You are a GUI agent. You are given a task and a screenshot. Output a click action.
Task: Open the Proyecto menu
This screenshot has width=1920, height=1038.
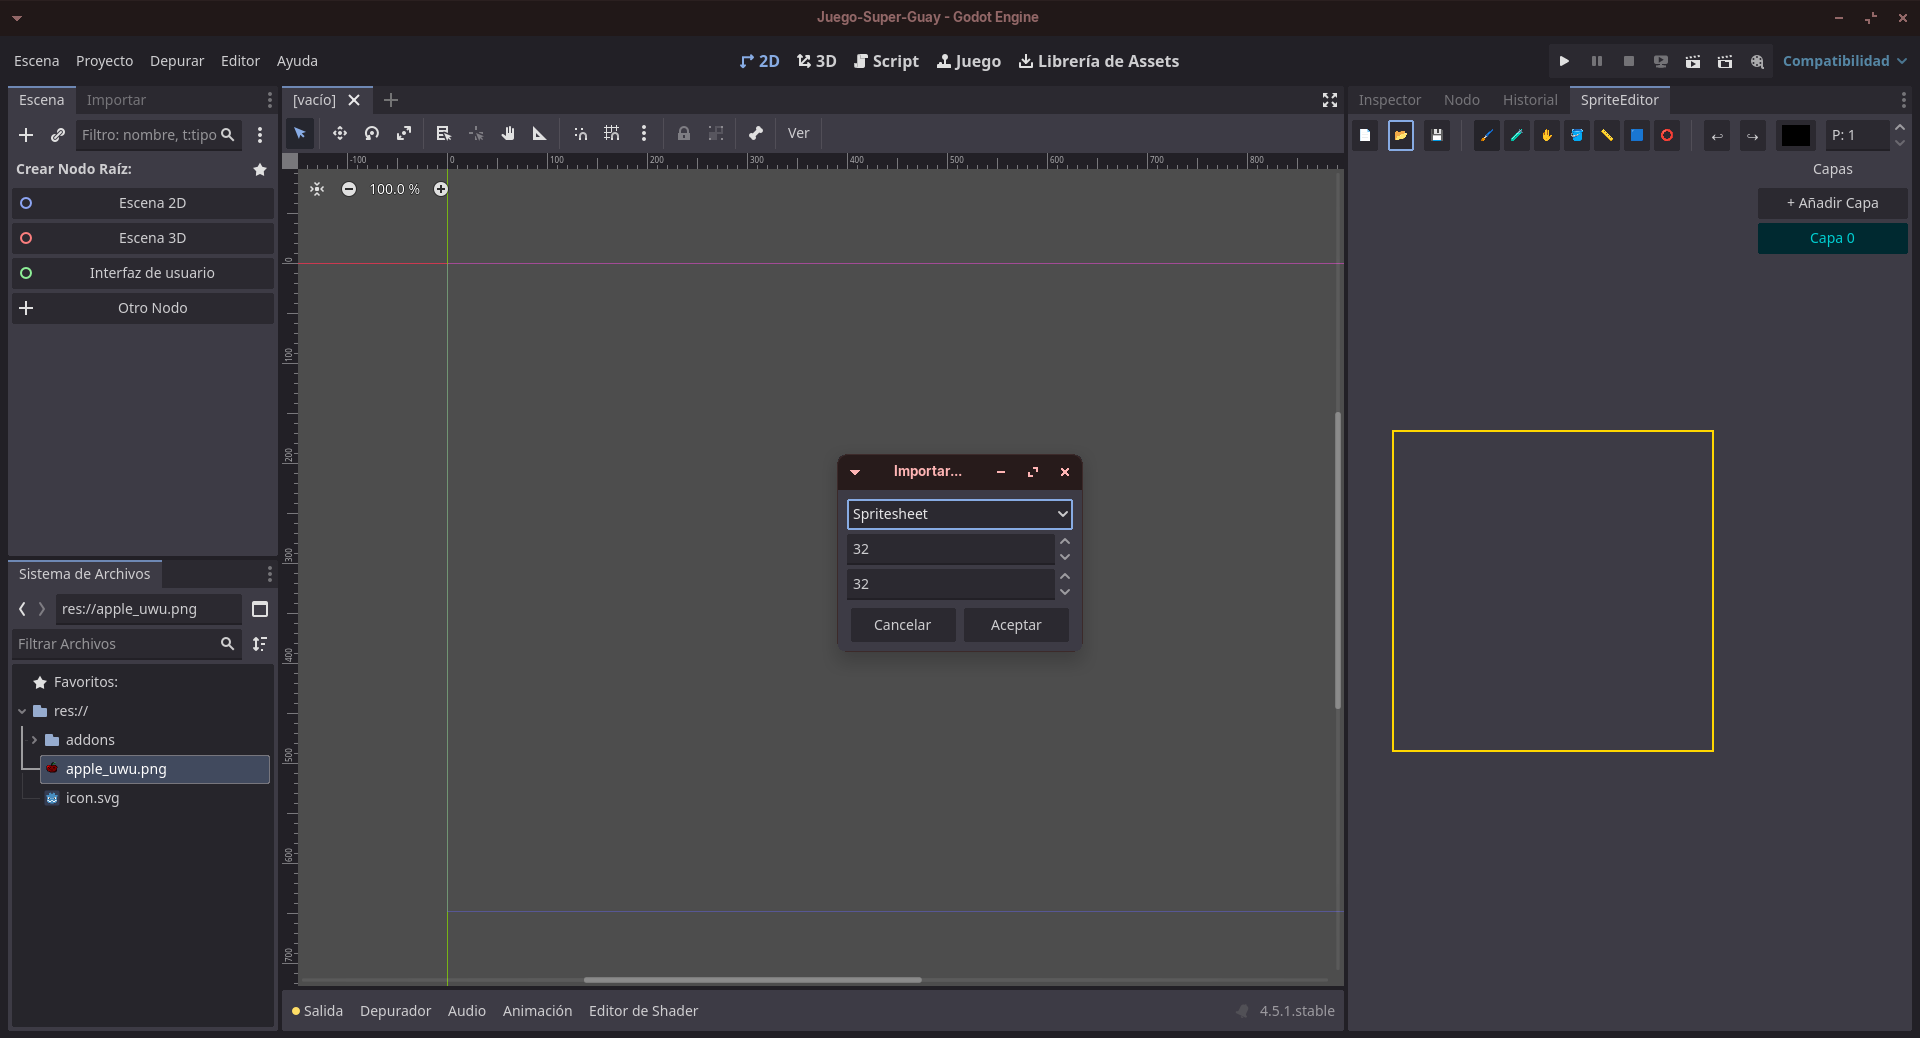tap(104, 61)
